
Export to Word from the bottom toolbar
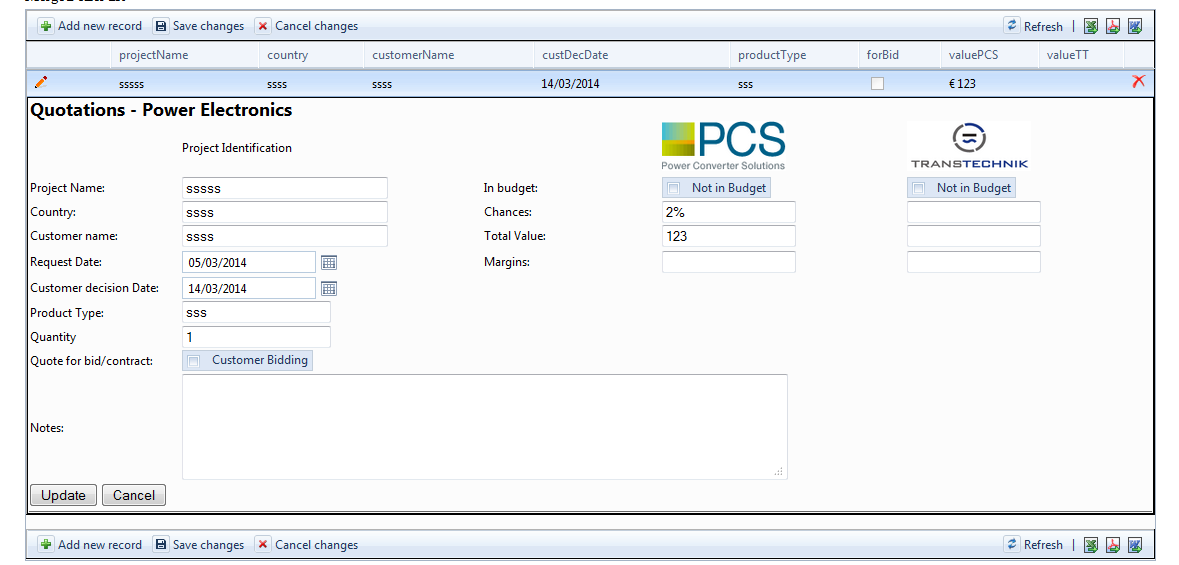[x=1135, y=545]
